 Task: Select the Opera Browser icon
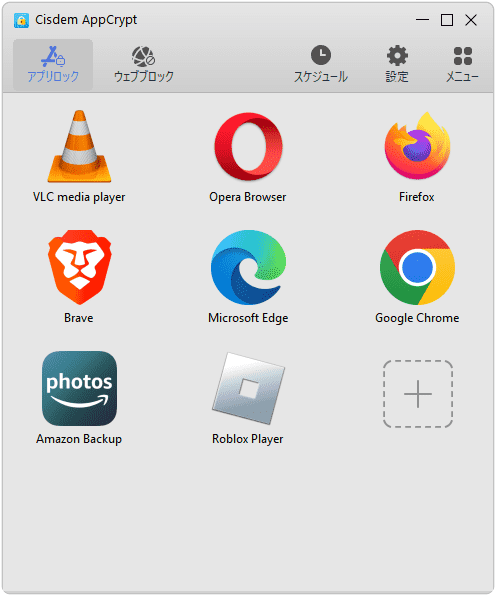click(x=248, y=146)
